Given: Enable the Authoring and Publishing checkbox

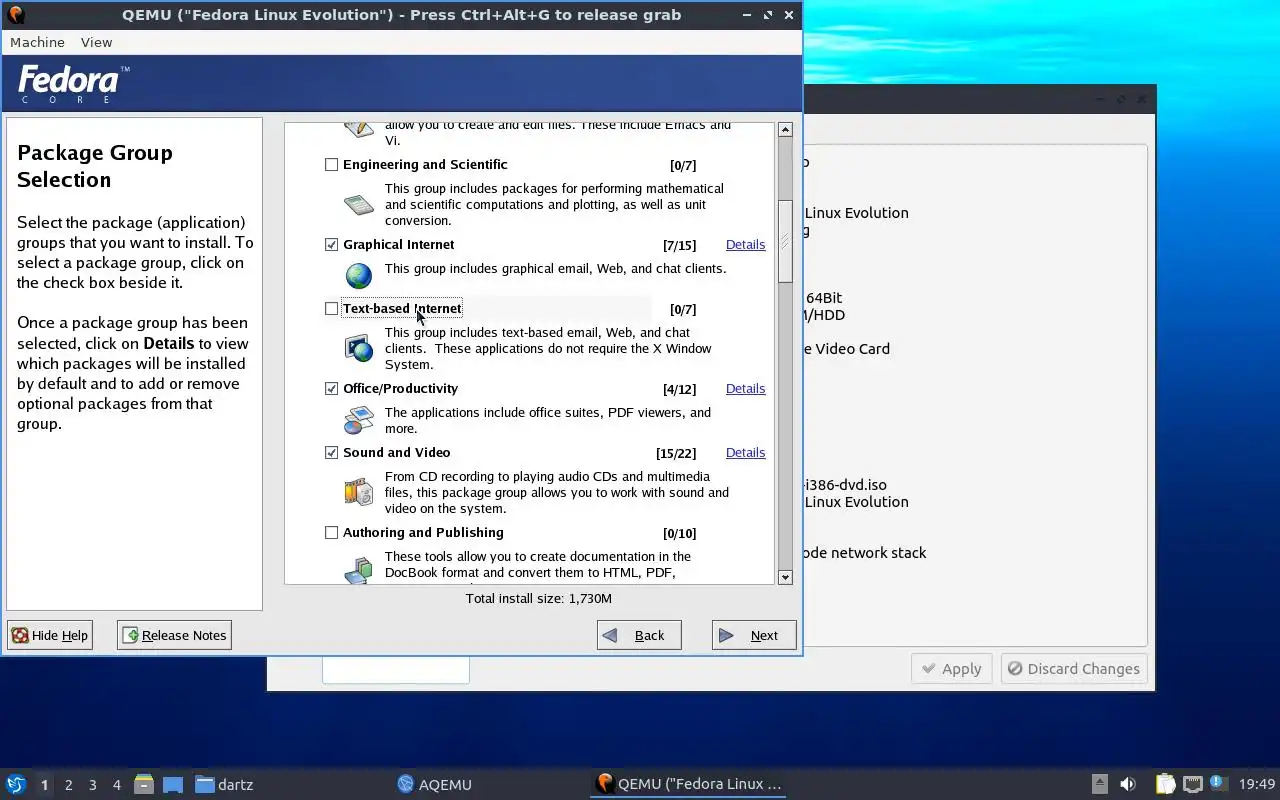Looking at the screenshot, I should [x=331, y=533].
